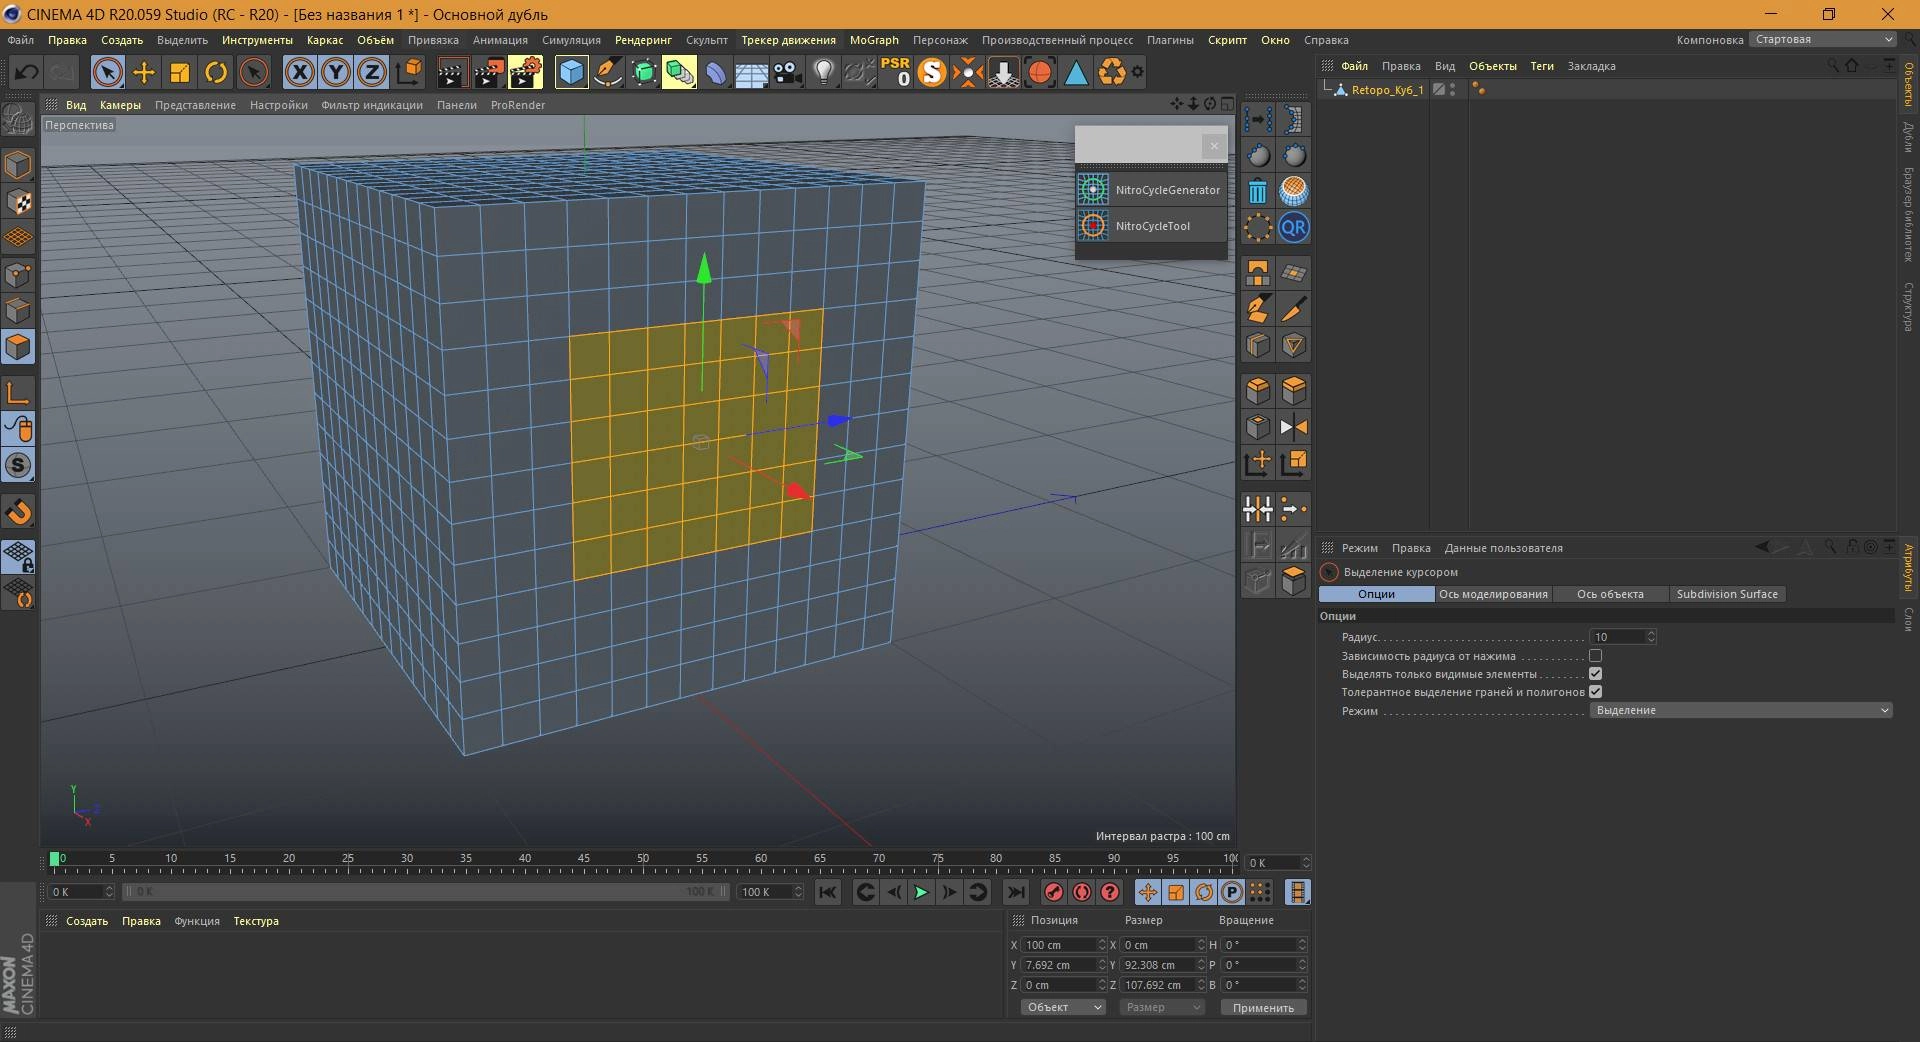Open Render Settings icon
This screenshot has width=1920, height=1042.
click(525, 72)
